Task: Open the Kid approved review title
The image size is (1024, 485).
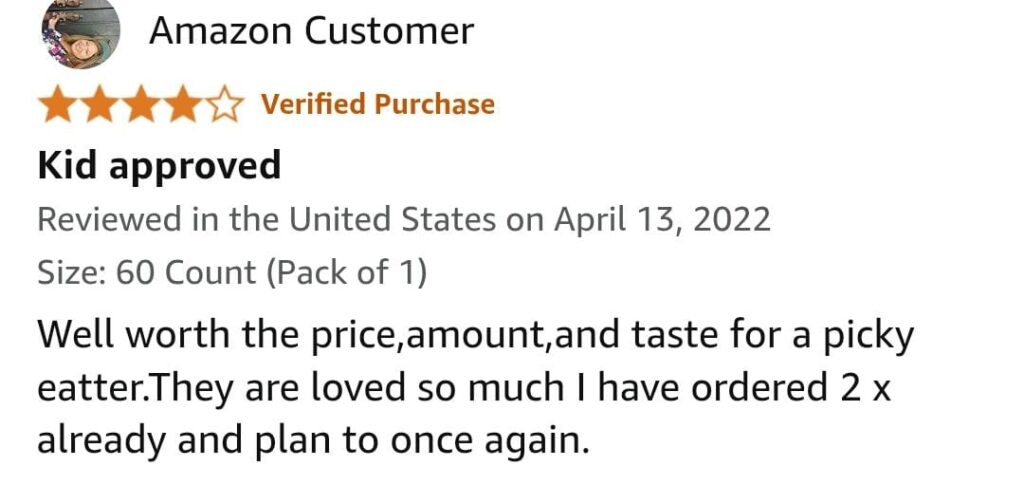Action: click(159, 165)
